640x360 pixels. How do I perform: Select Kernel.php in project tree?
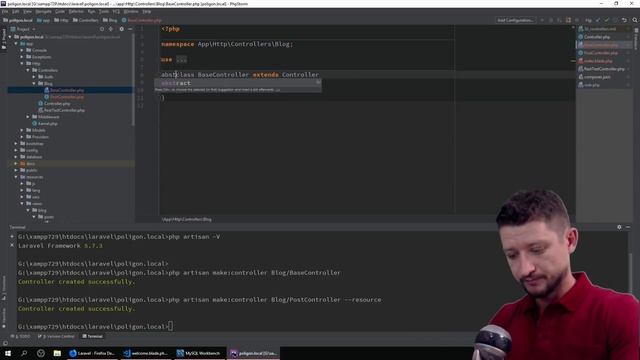point(47,123)
